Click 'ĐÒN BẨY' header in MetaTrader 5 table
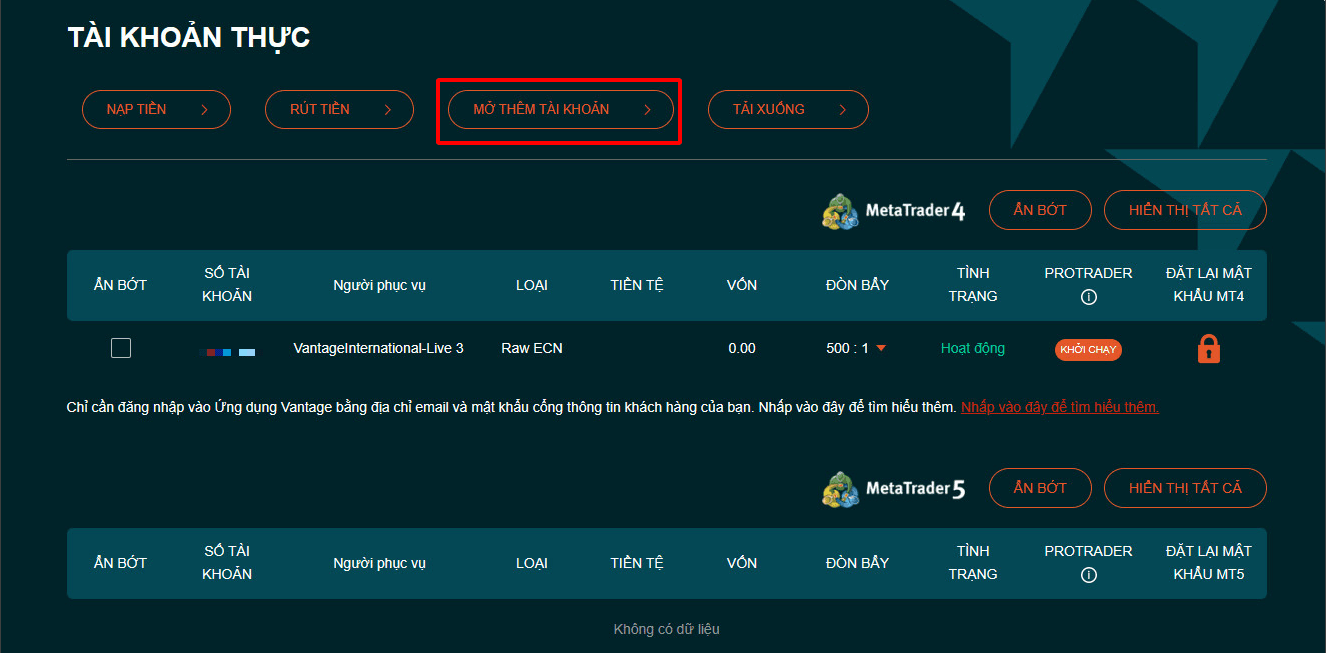This screenshot has height=653, width=1326. coord(857,563)
